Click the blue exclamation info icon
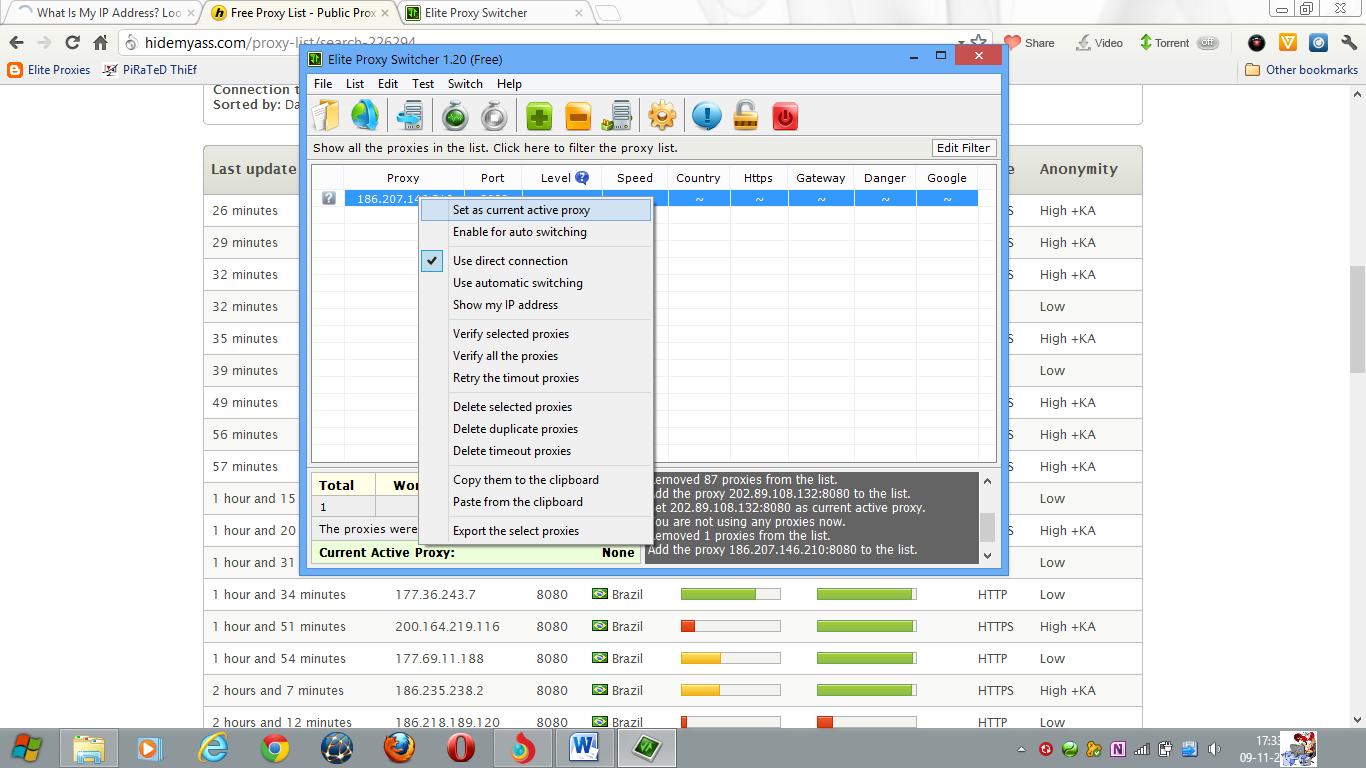 [706, 116]
